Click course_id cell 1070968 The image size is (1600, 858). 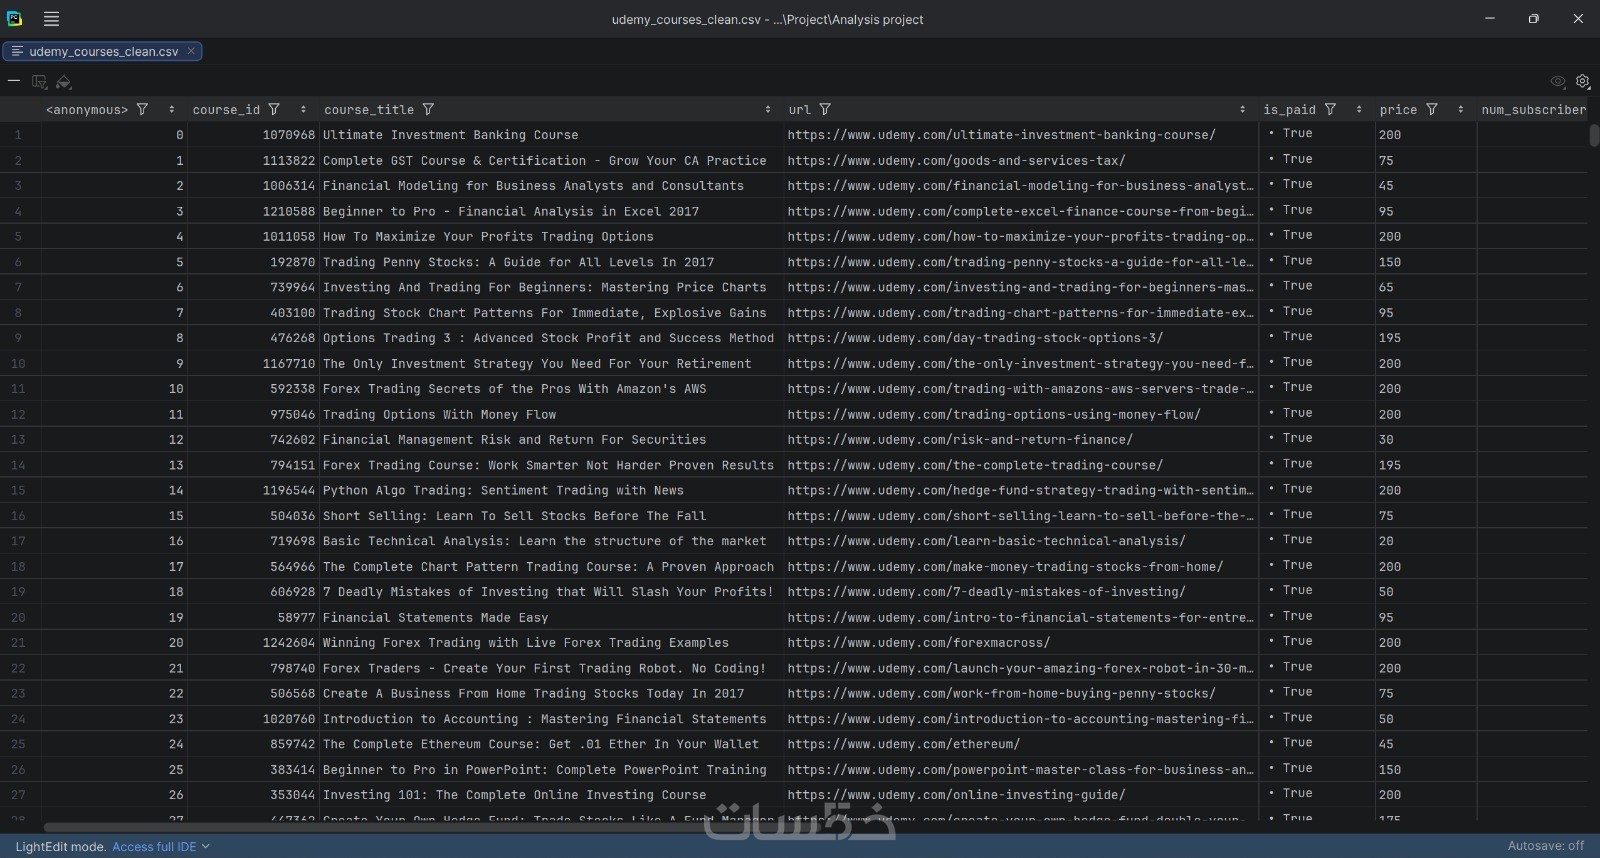[x=253, y=135]
